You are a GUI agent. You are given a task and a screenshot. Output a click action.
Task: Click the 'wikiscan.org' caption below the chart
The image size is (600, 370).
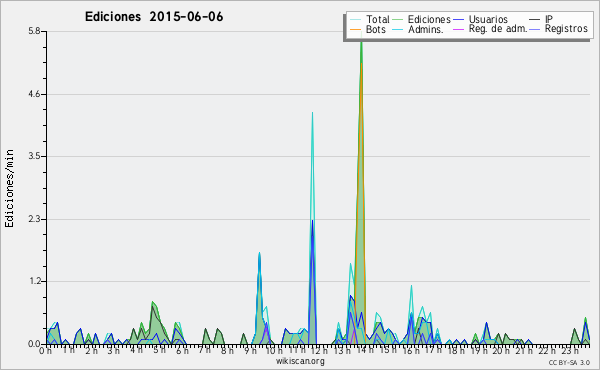click(x=300, y=361)
